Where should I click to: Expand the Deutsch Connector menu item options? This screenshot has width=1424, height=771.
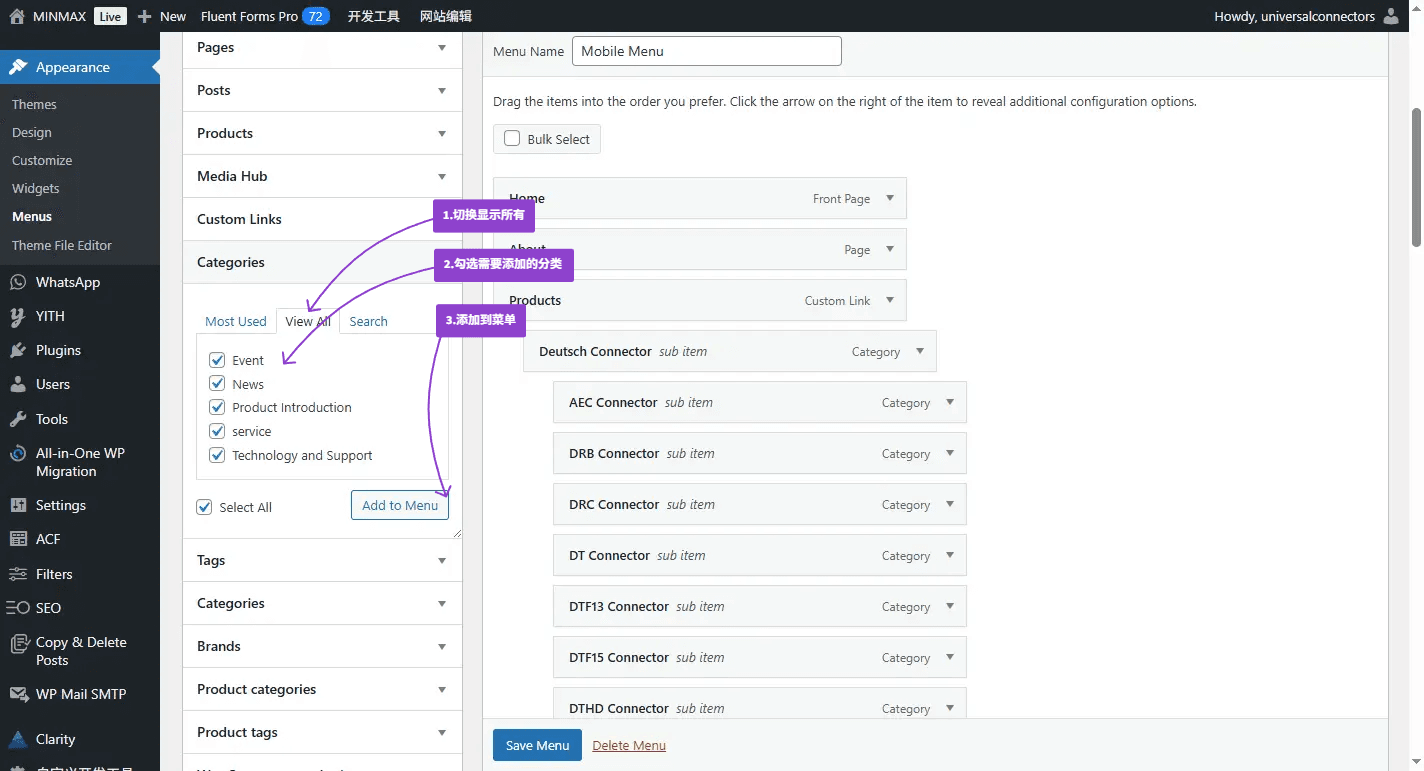(x=920, y=351)
